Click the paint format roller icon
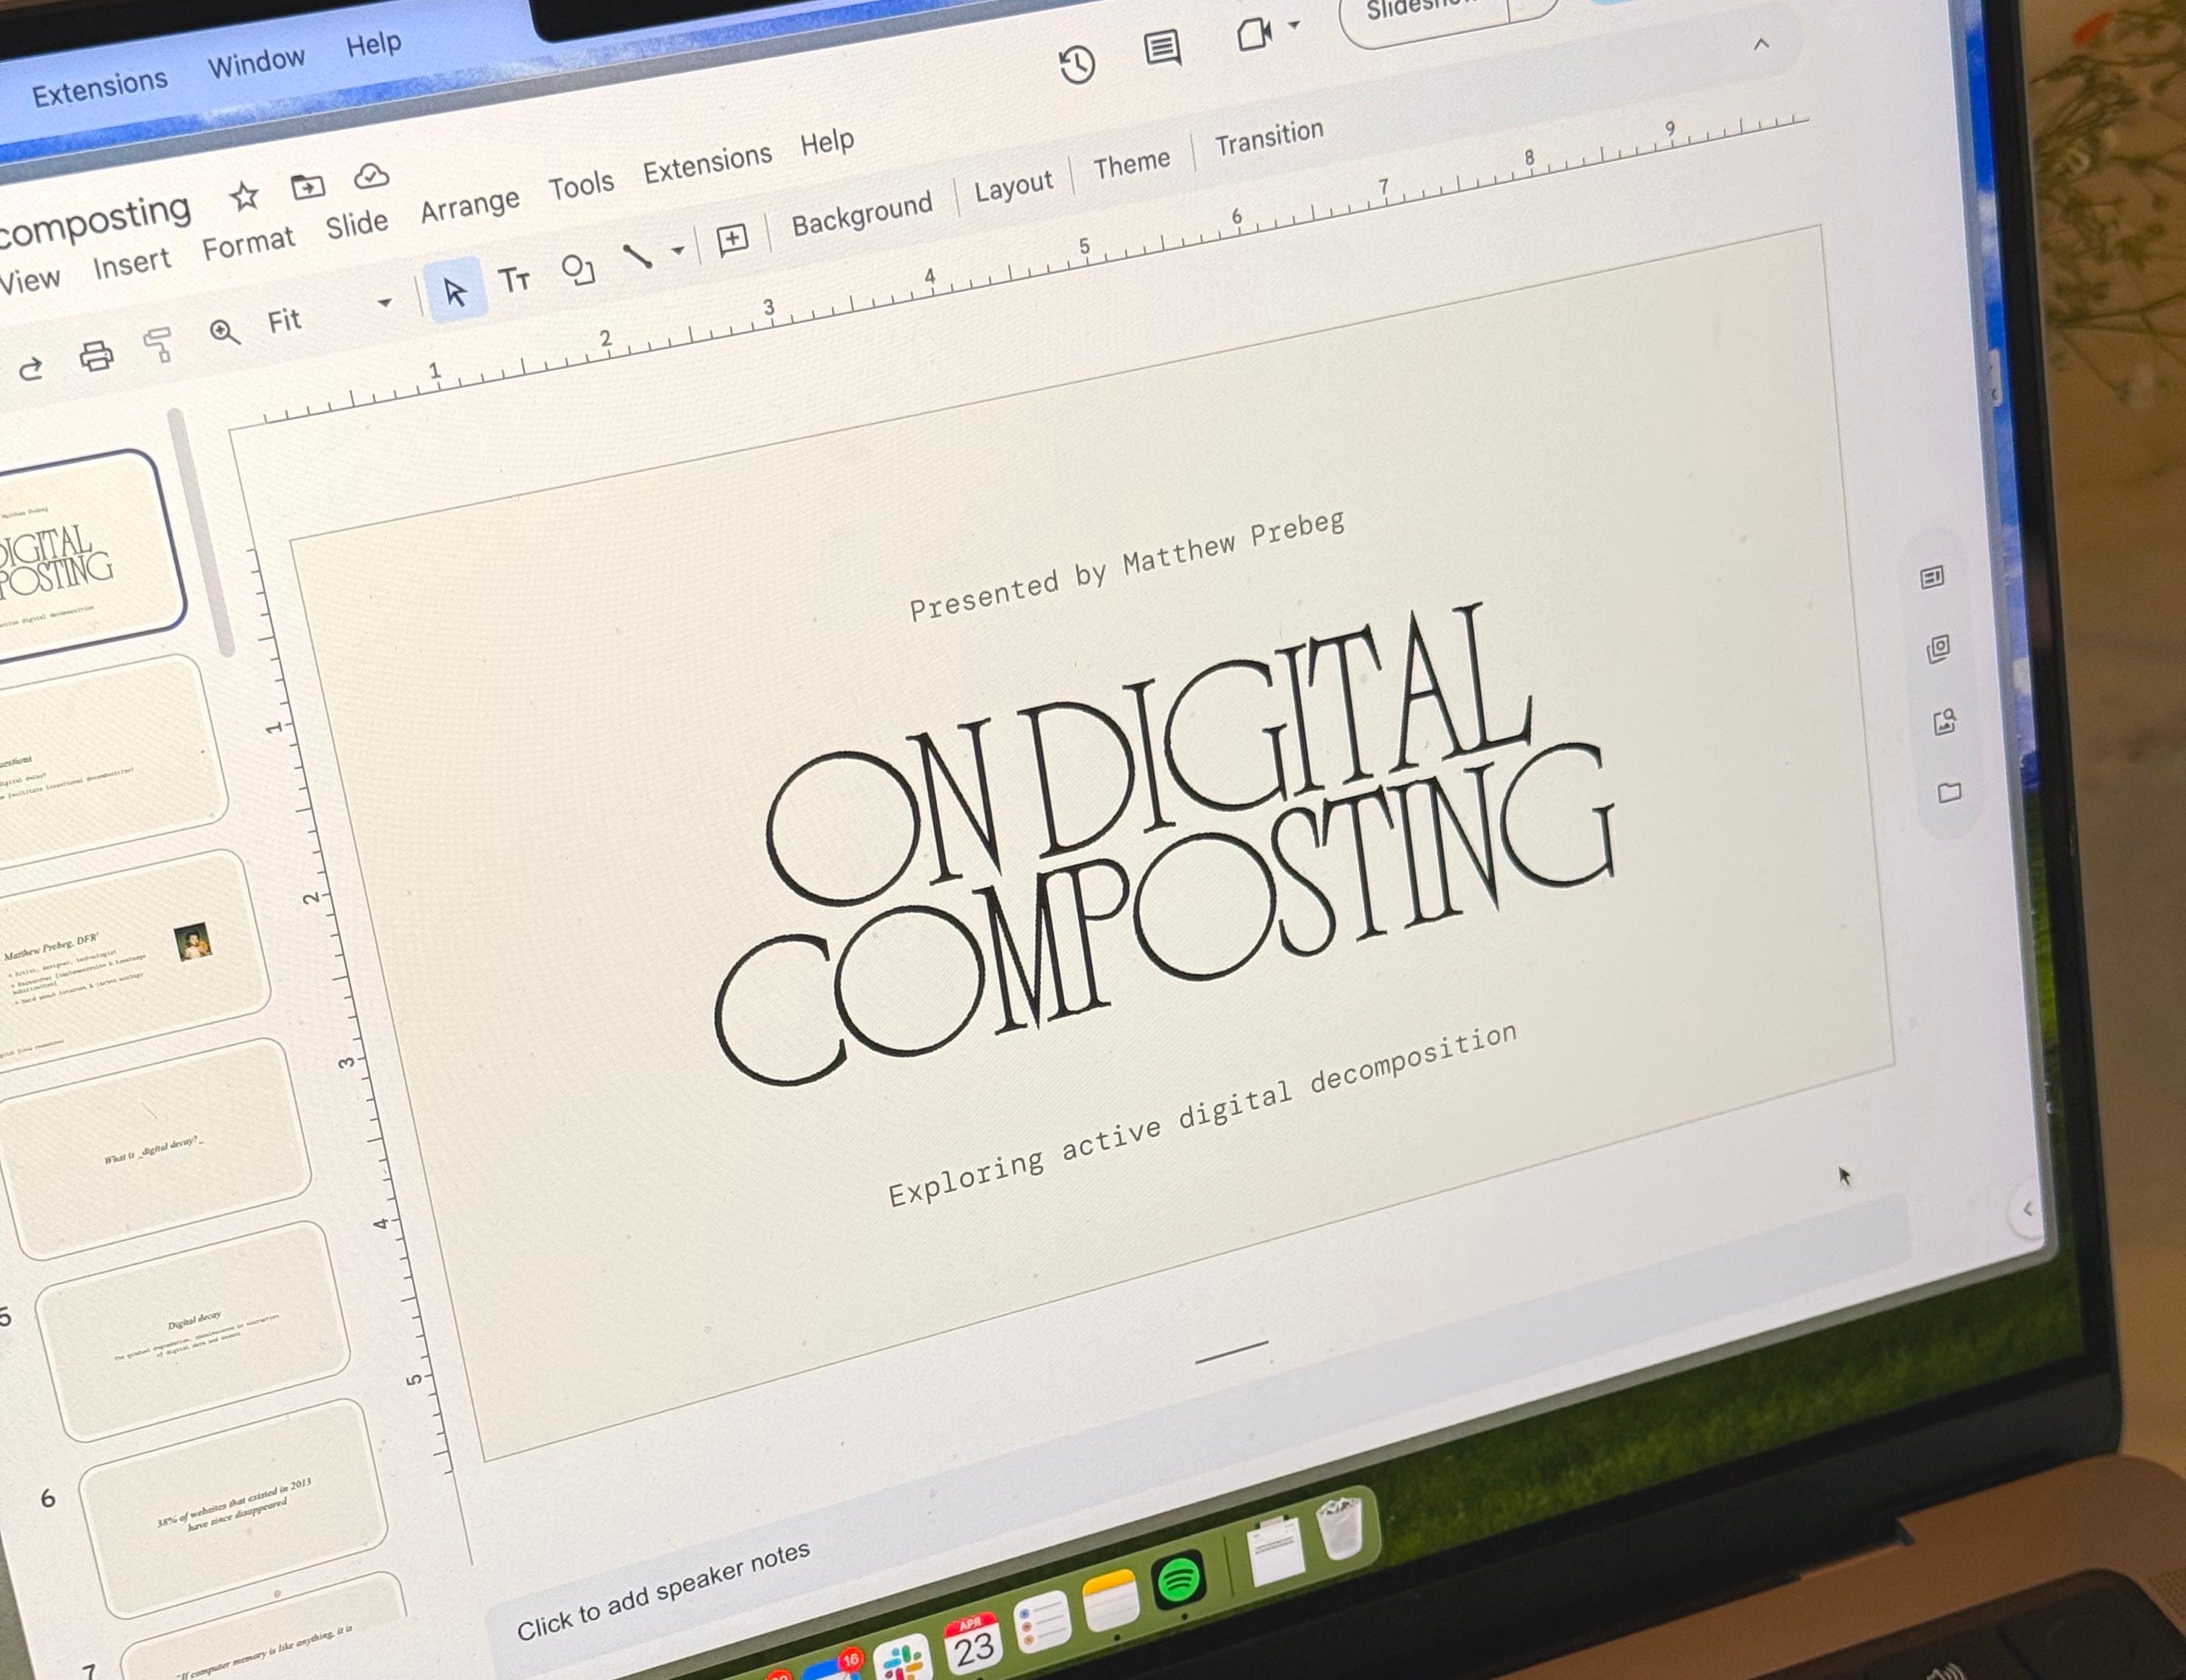2186x1680 pixels. coord(158,345)
